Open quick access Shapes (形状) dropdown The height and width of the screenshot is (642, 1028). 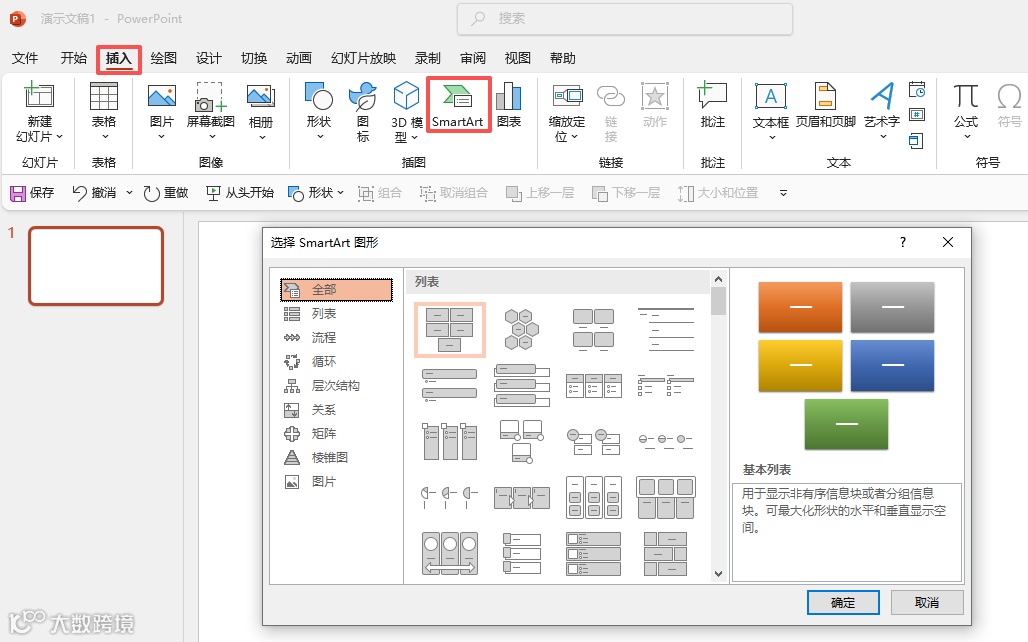tap(340, 193)
